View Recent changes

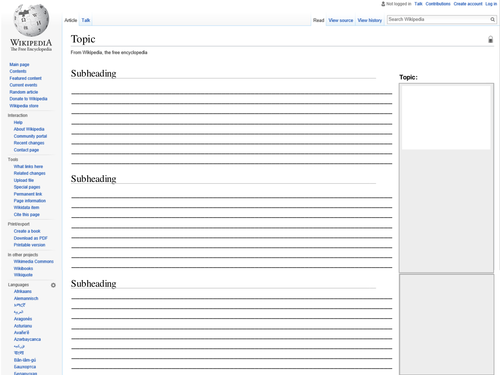pyautogui.click(x=29, y=143)
